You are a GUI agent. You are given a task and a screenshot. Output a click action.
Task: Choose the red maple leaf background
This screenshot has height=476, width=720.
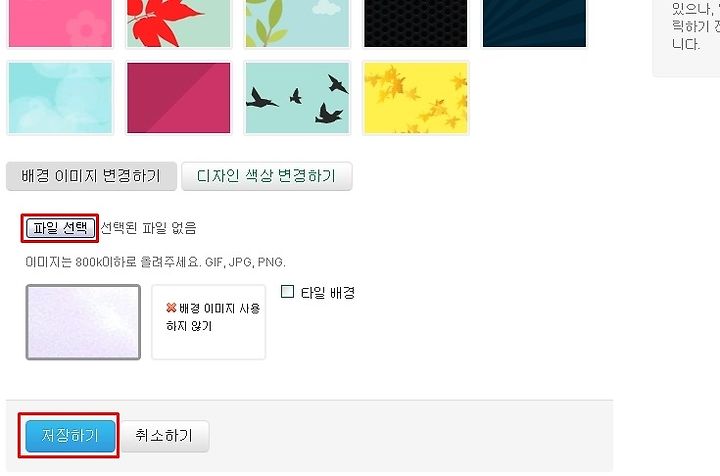(179, 23)
